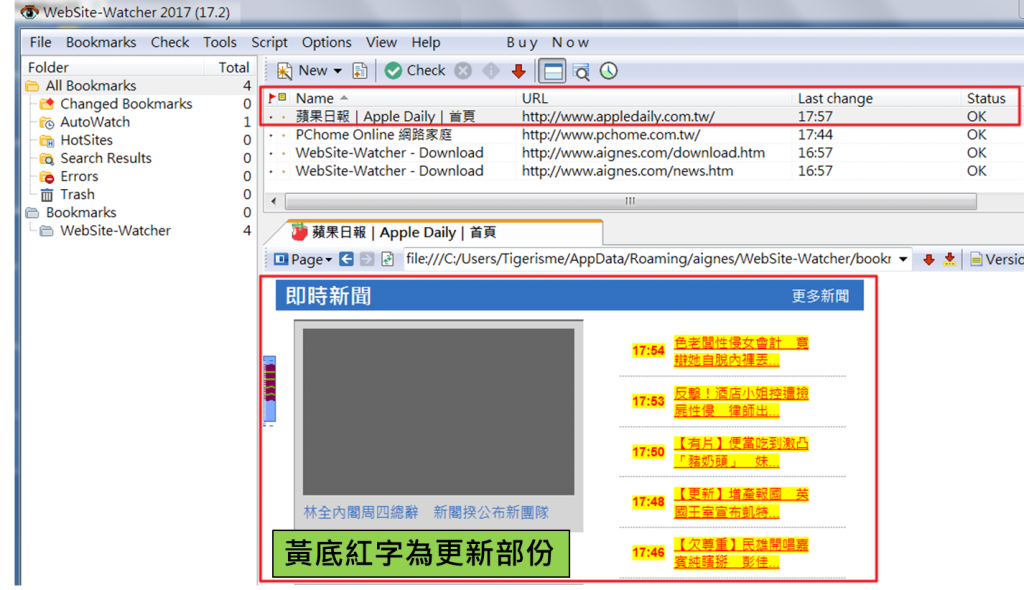1024x590 pixels.
Task: Click the note column header icon
Action: click(x=283, y=97)
